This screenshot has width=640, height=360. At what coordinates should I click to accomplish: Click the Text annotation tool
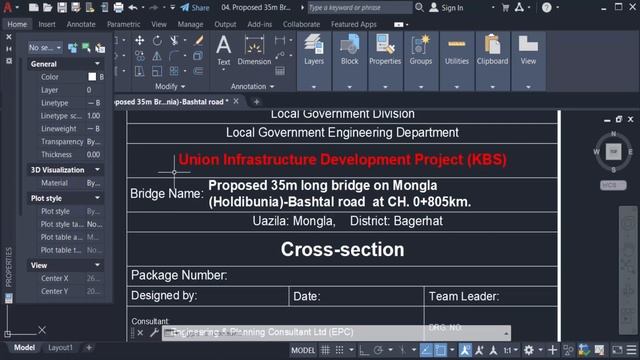(223, 51)
